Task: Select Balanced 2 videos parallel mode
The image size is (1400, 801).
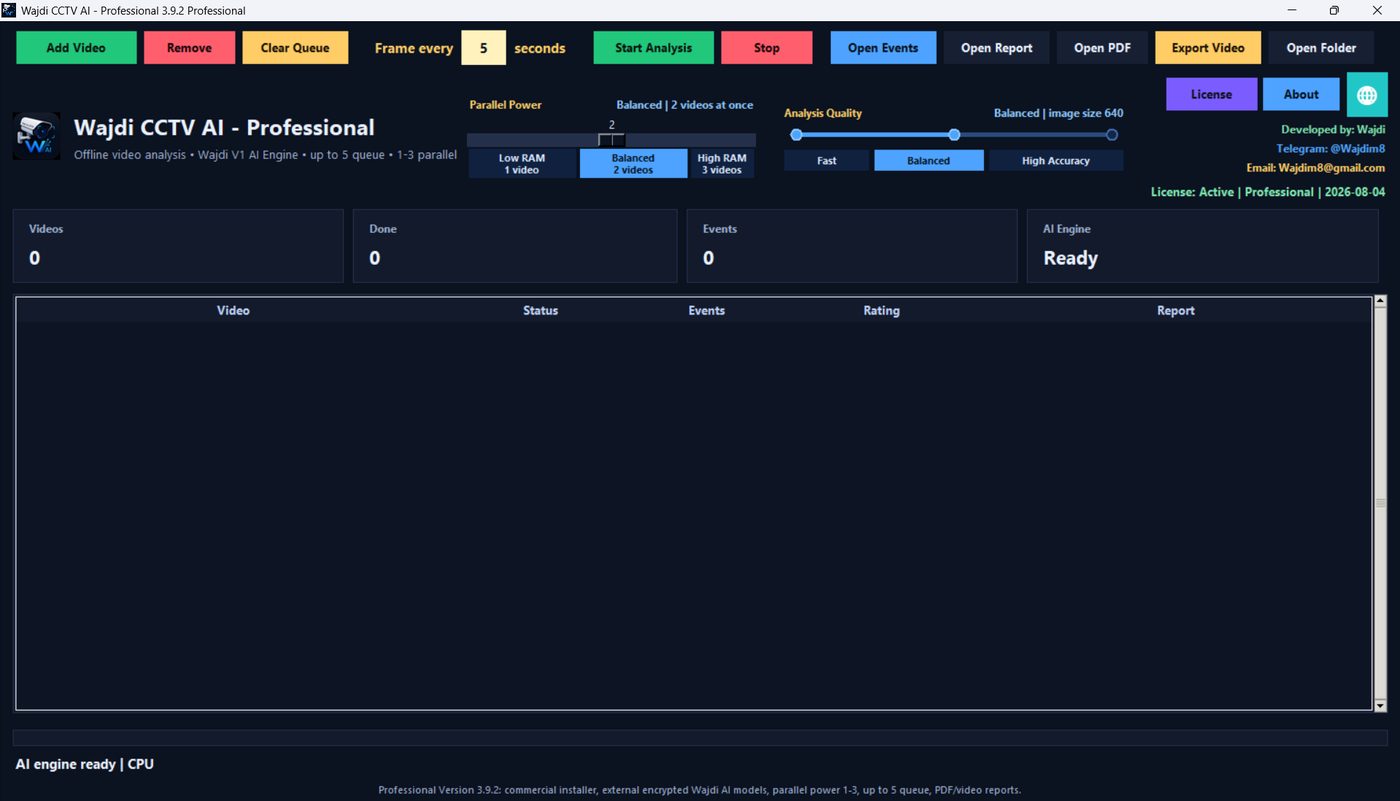Action: click(x=633, y=164)
